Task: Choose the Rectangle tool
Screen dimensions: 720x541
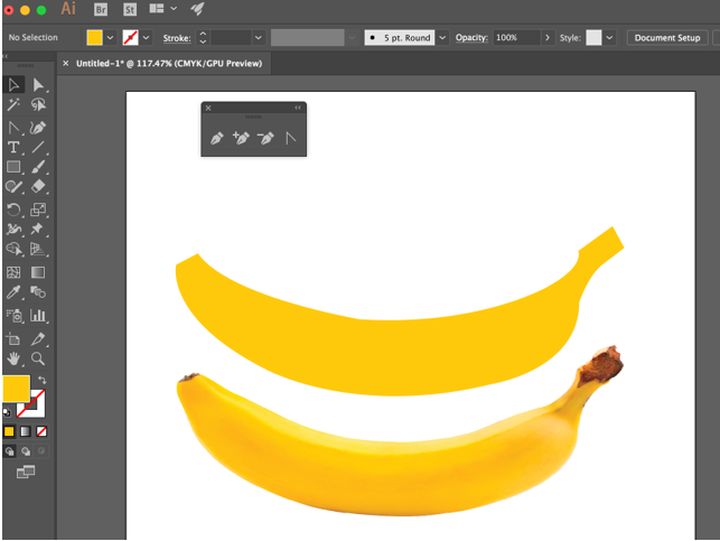Action: pos(14,167)
